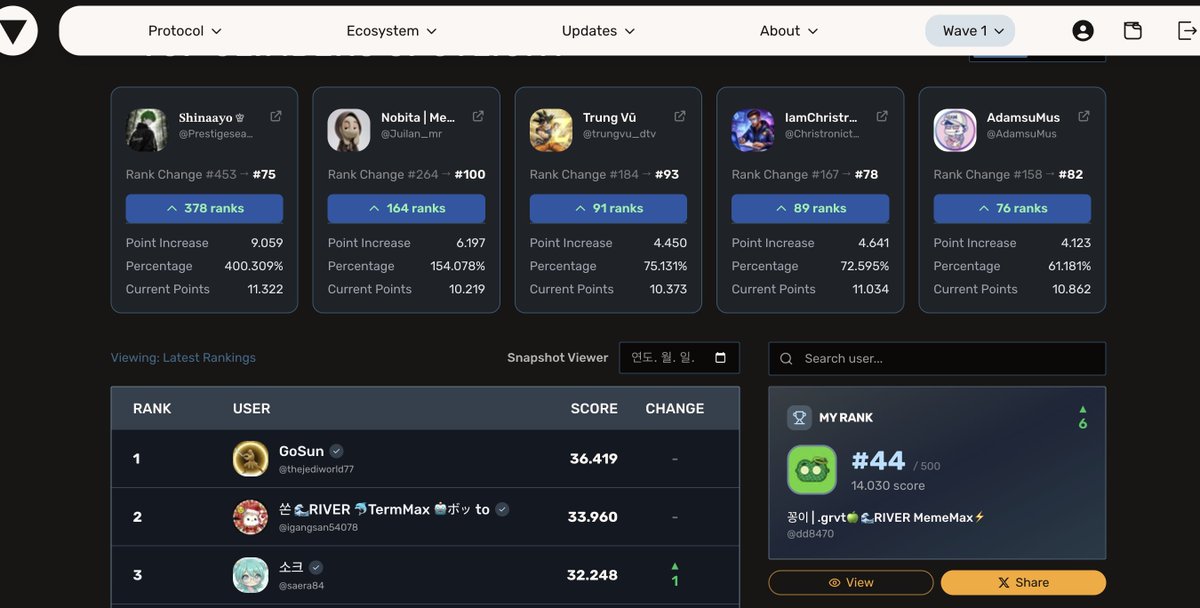Click the 76 ranks button
Image resolution: width=1200 pixels, height=608 pixels.
pos(1012,208)
